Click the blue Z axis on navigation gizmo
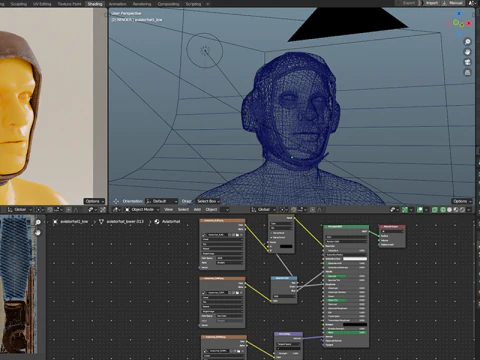This screenshot has height=360, width=480. pos(459,14)
